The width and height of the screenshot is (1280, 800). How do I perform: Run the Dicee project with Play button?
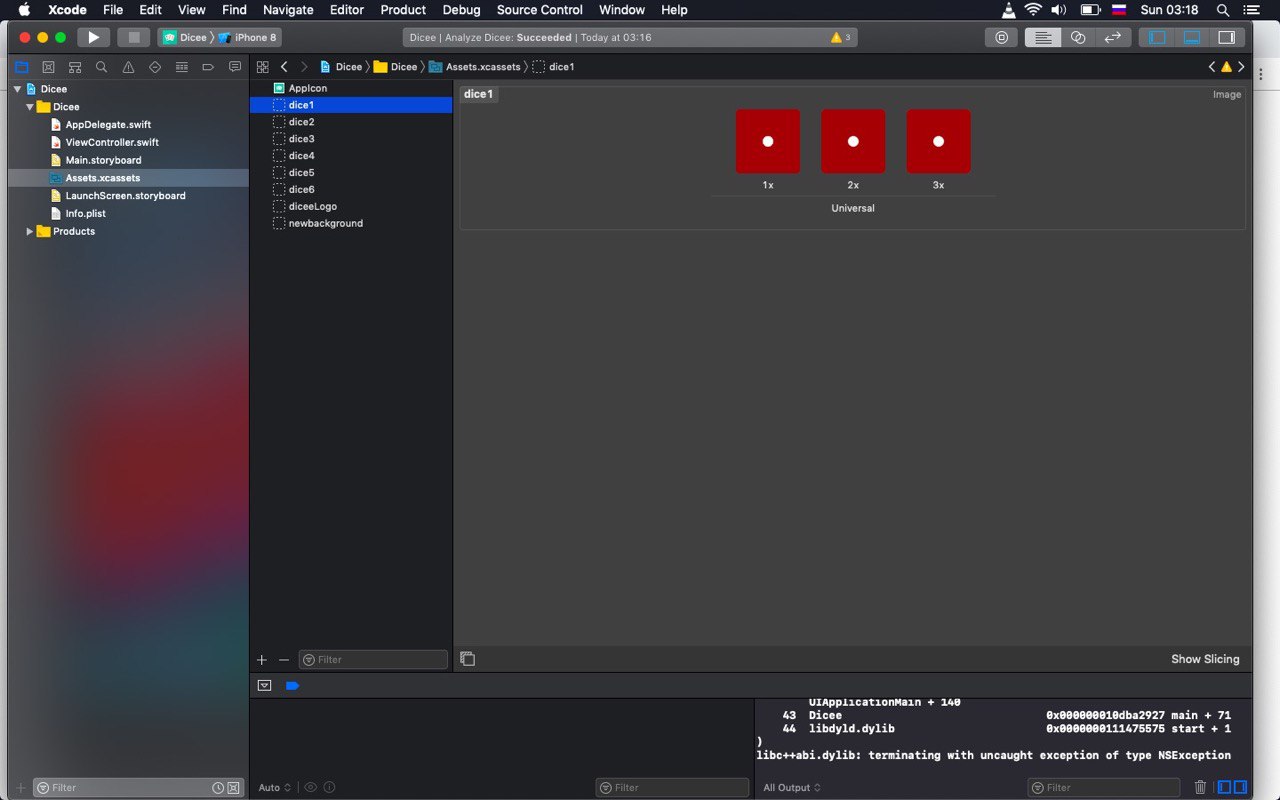(x=93, y=37)
